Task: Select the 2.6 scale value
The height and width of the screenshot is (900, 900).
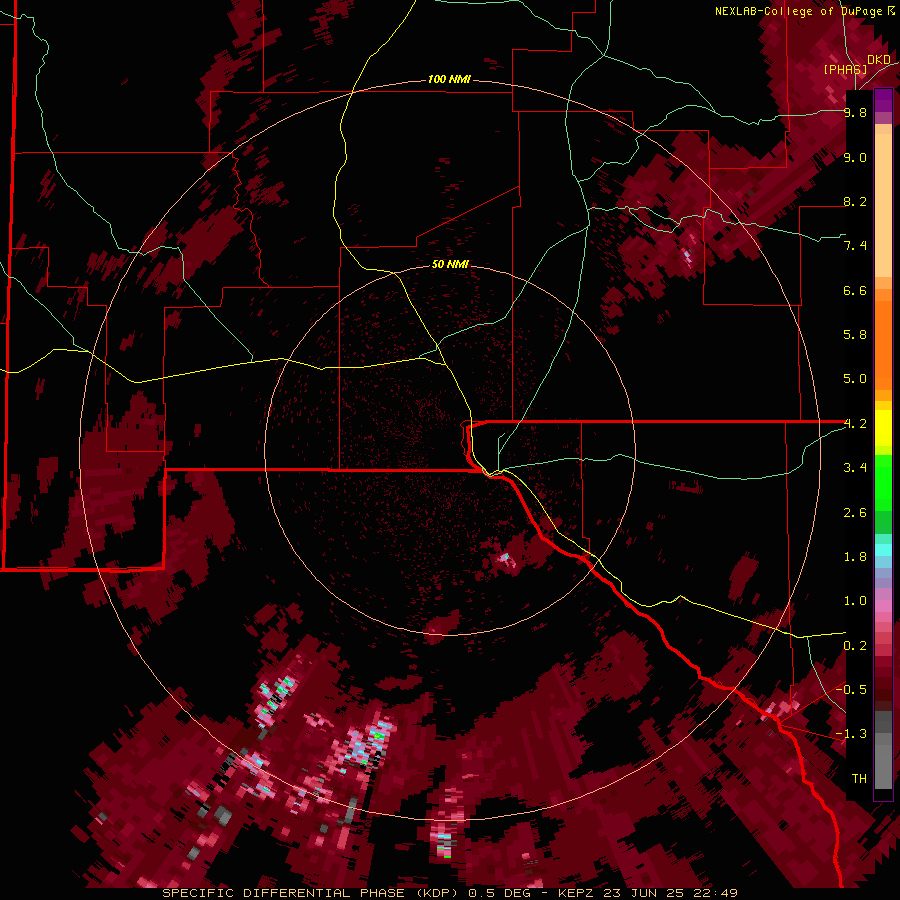Action: point(855,513)
